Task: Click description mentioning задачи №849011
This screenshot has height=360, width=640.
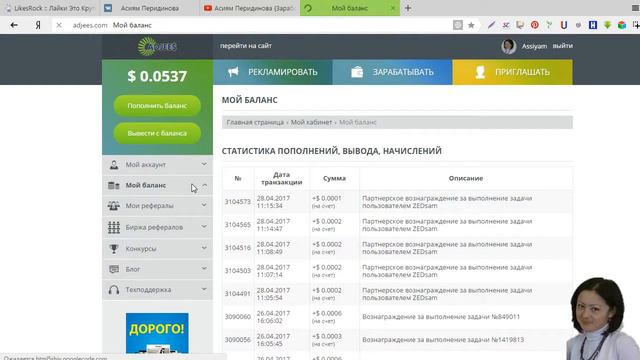Action: tap(441, 317)
